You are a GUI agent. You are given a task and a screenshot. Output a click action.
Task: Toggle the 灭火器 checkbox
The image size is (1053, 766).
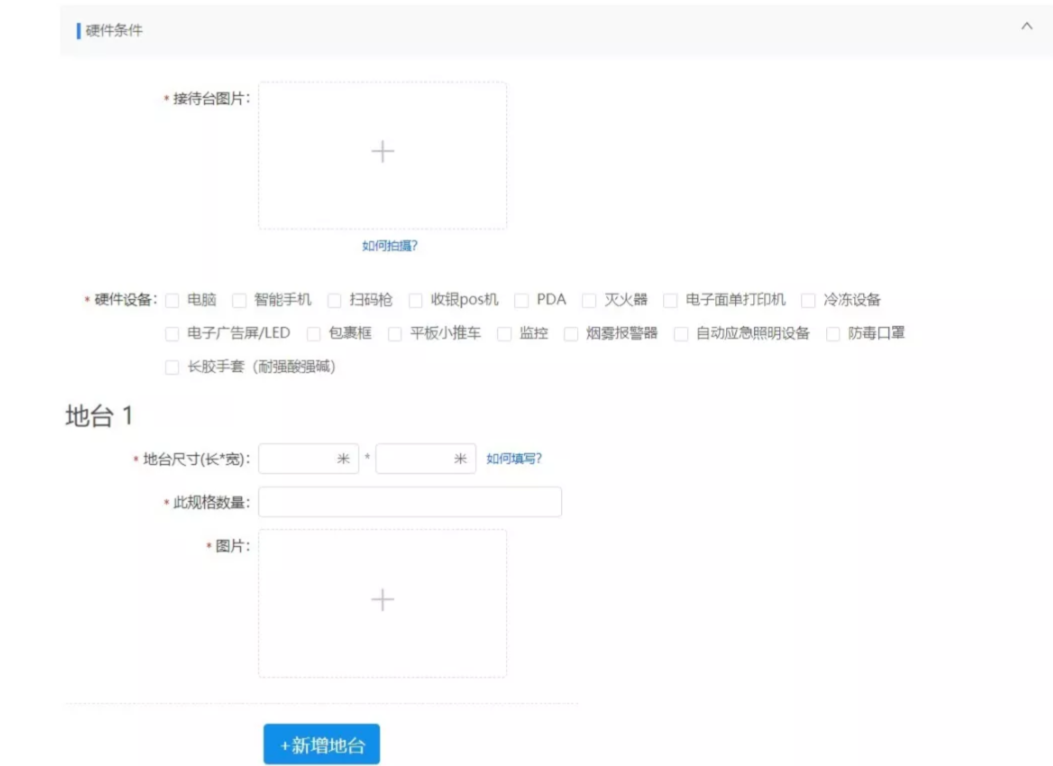tap(589, 300)
